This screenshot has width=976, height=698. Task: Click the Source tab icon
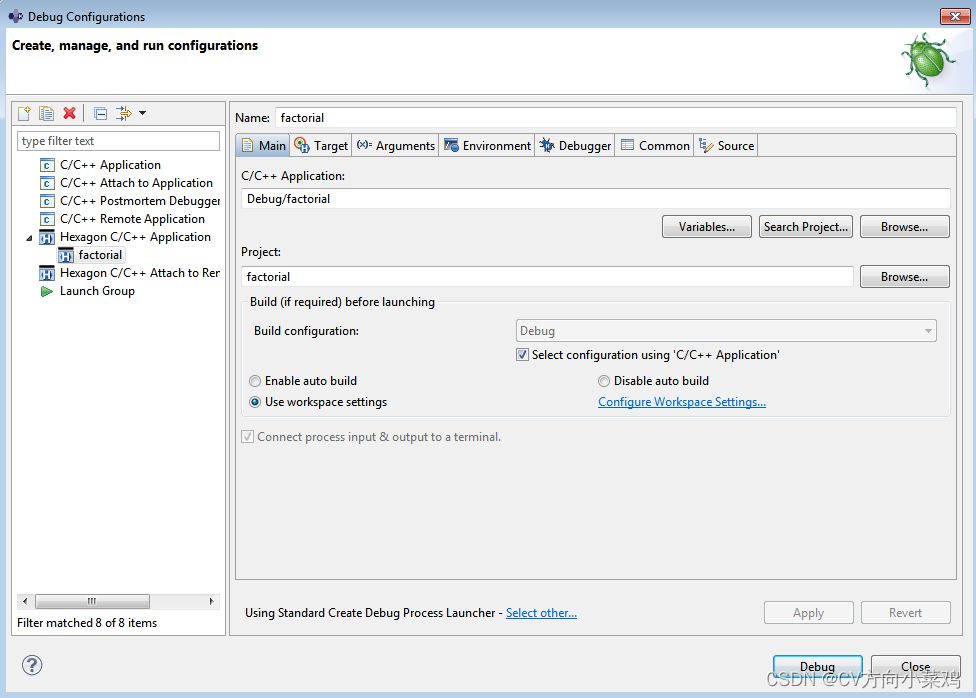tap(706, 146)
